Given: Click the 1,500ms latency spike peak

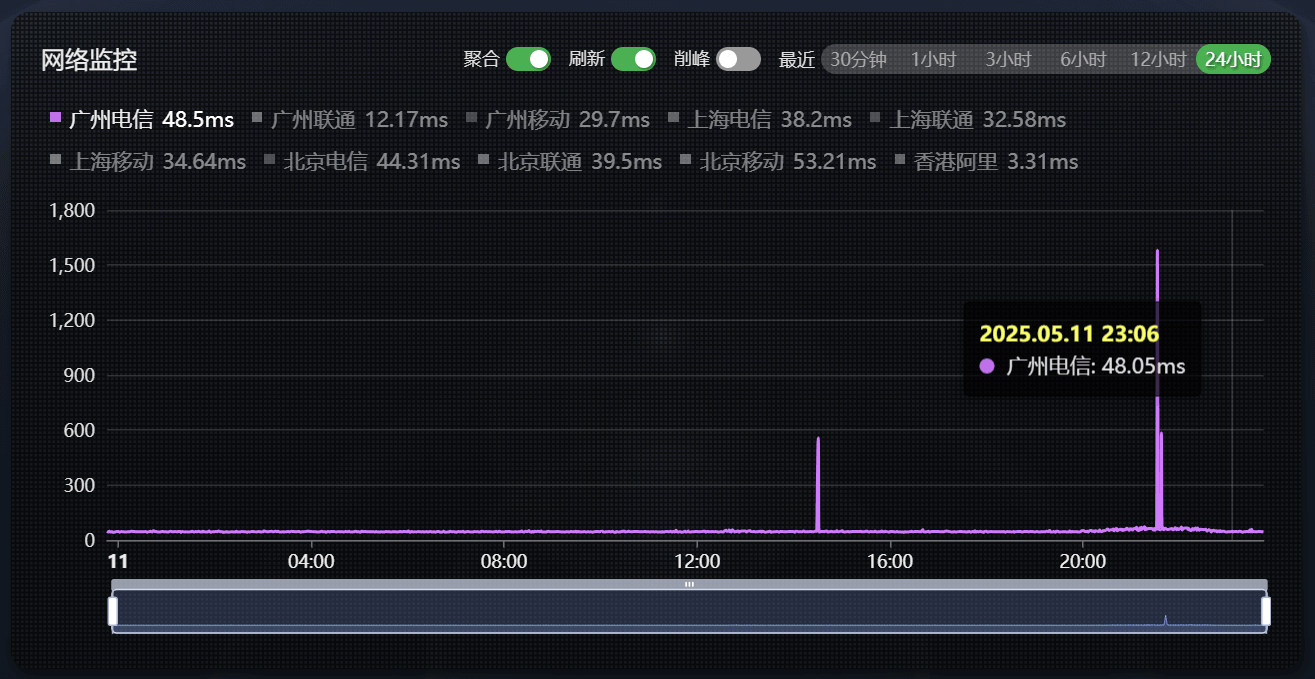Looking at the screenshot, I should [1157, 252].
